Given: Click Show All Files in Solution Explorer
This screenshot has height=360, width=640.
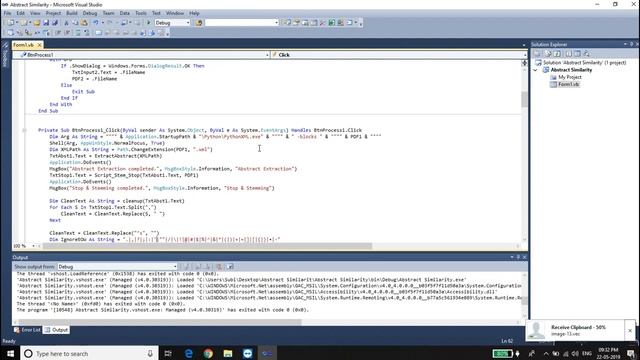Looking at the screenshot, I should tap(548, 53).
